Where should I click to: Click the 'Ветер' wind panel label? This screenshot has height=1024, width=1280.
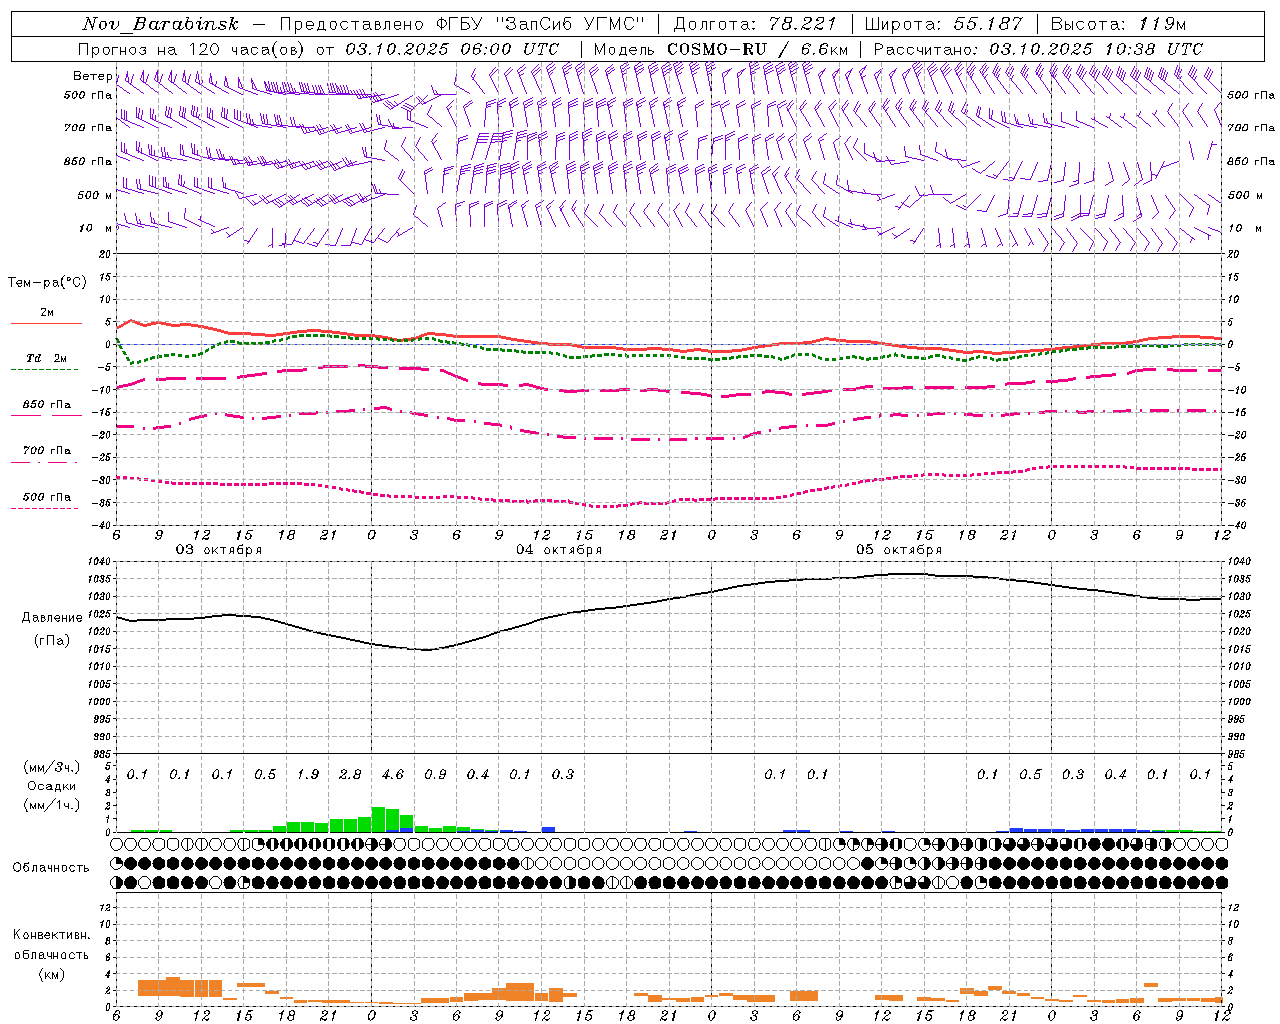(x=93, y=76)
